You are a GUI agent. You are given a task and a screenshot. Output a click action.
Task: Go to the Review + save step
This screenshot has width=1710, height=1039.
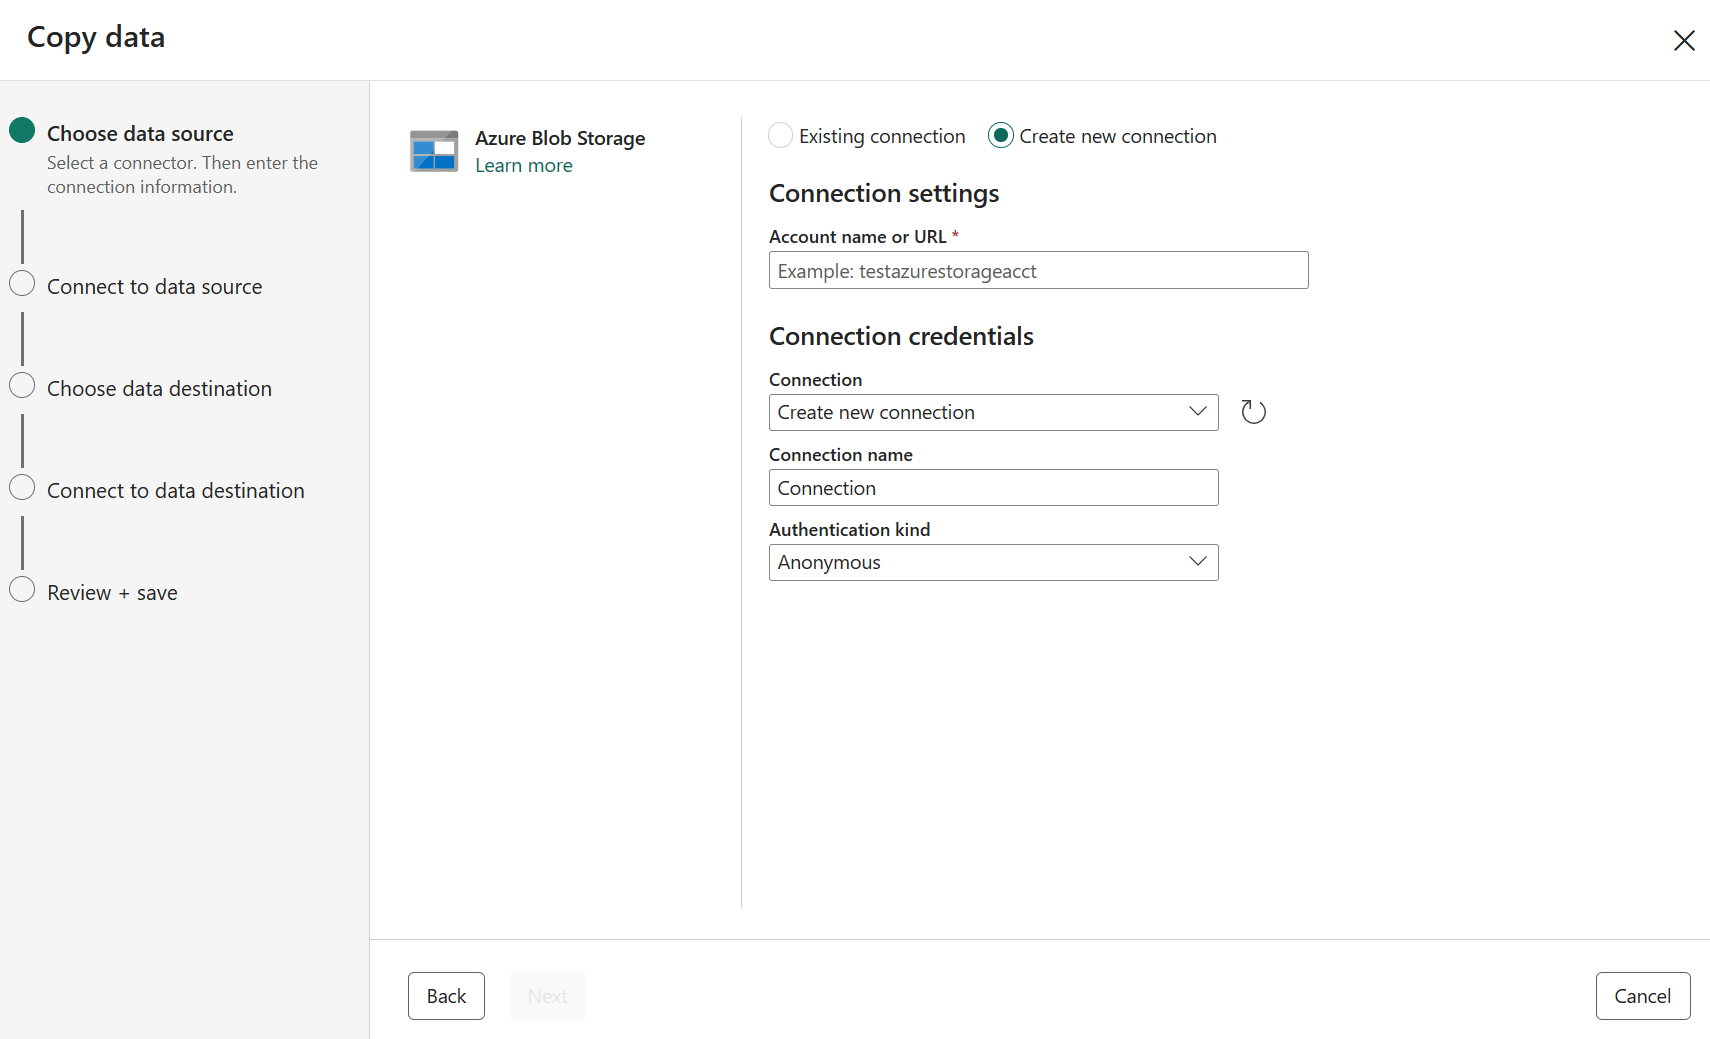coord(112,592)
